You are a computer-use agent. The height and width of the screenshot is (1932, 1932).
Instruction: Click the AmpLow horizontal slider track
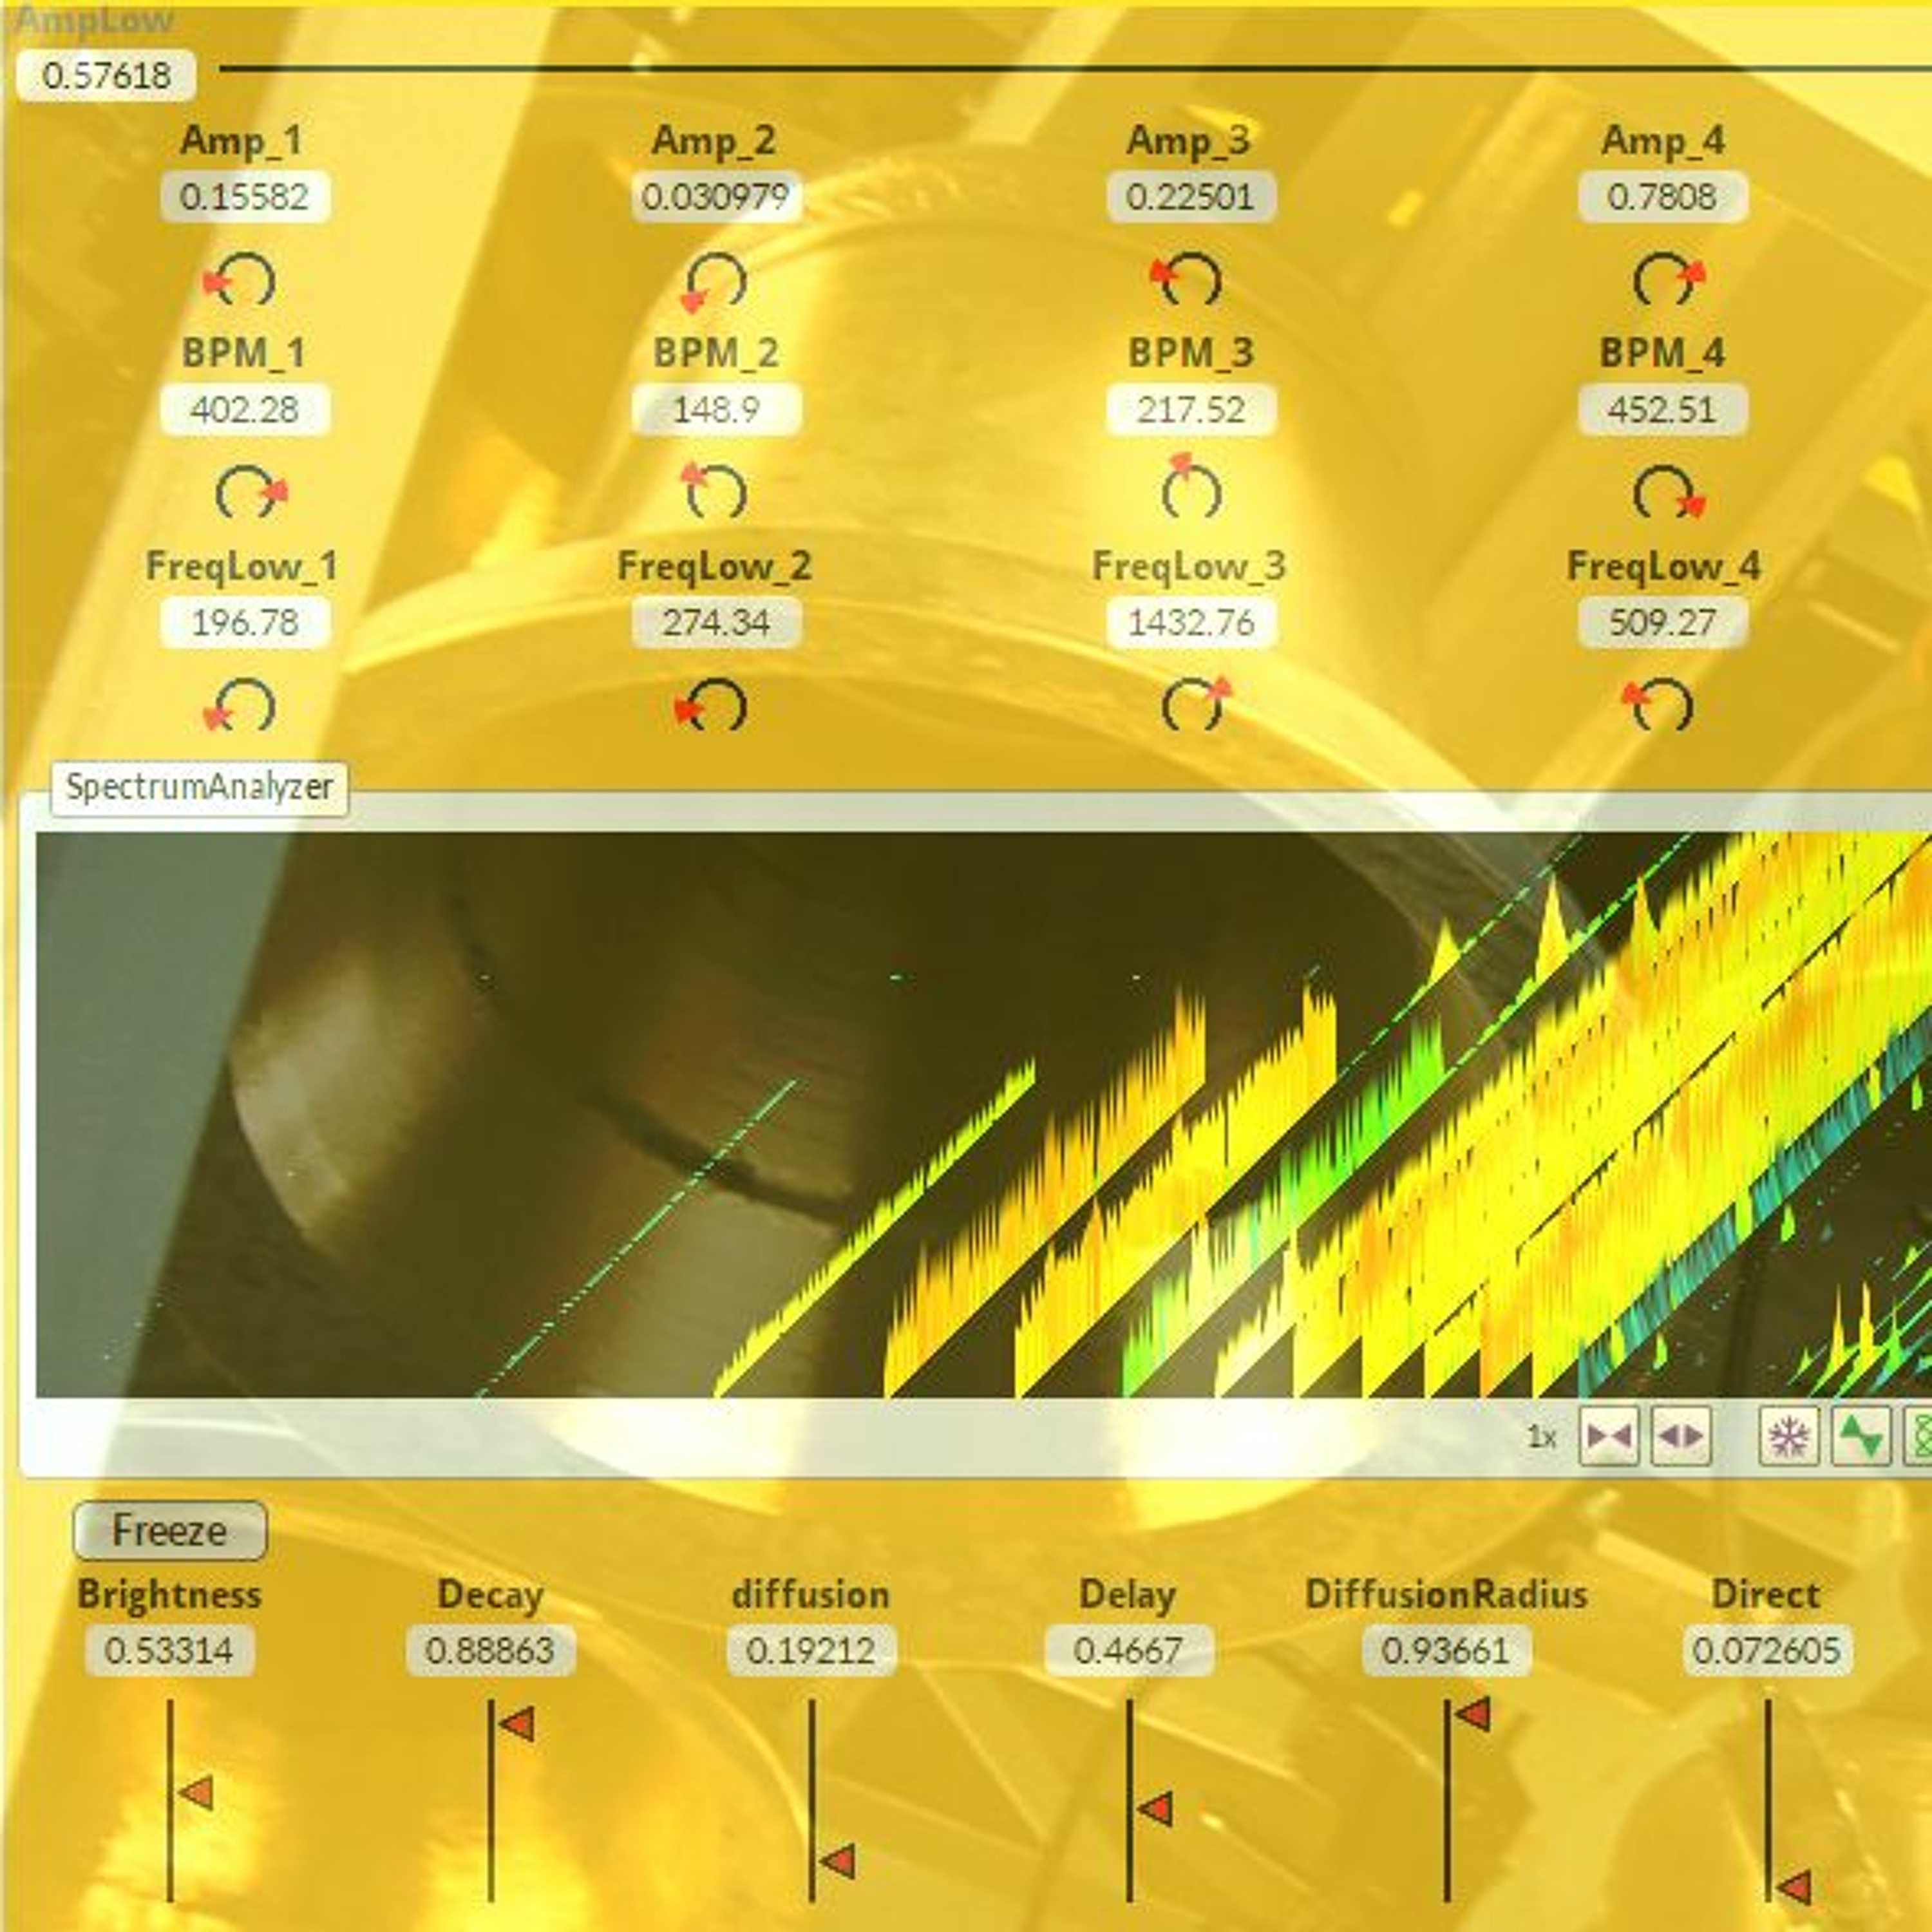coord(1075,69)
